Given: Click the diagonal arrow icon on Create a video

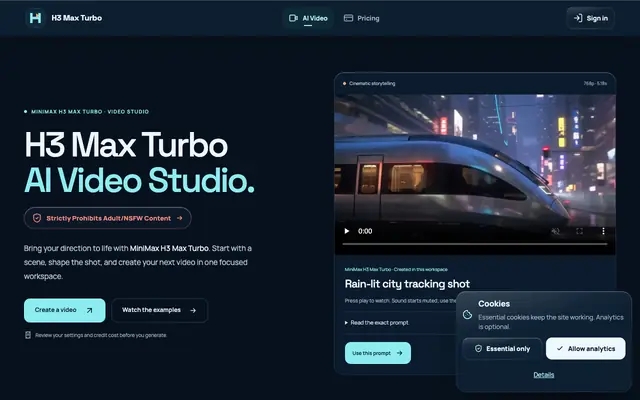Looking at the screenshot, I should pos(89,310).
